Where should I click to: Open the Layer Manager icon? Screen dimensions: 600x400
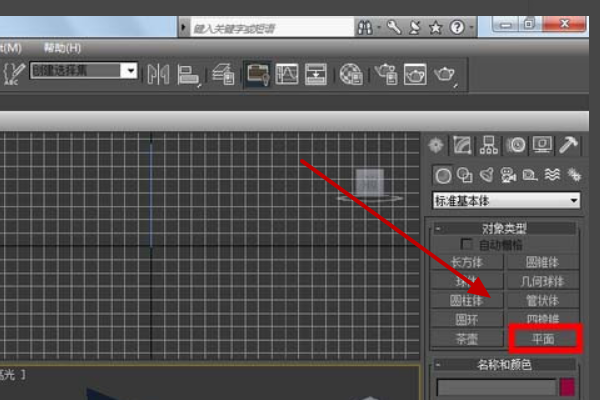[223, 74]
